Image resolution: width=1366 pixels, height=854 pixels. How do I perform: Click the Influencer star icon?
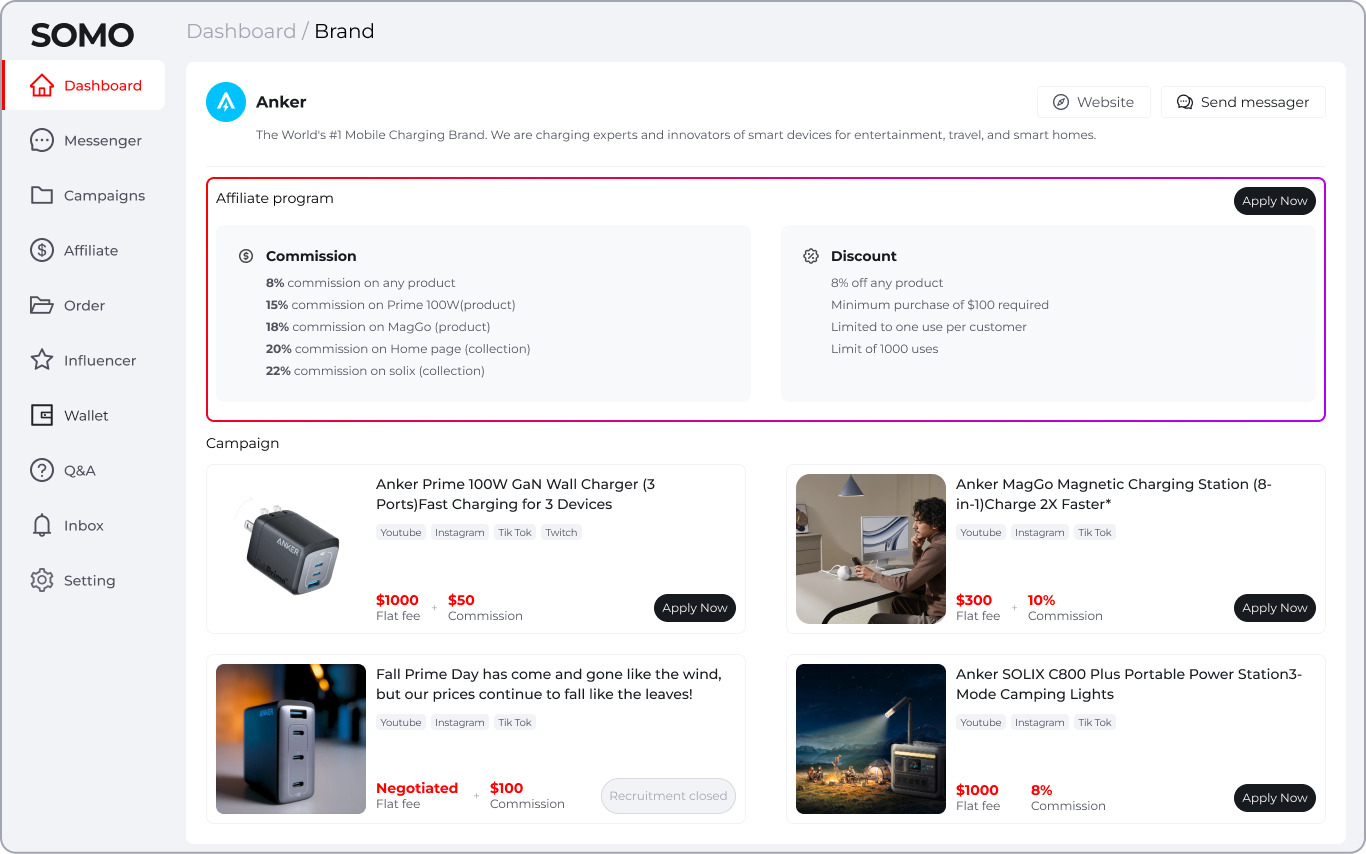42,361
